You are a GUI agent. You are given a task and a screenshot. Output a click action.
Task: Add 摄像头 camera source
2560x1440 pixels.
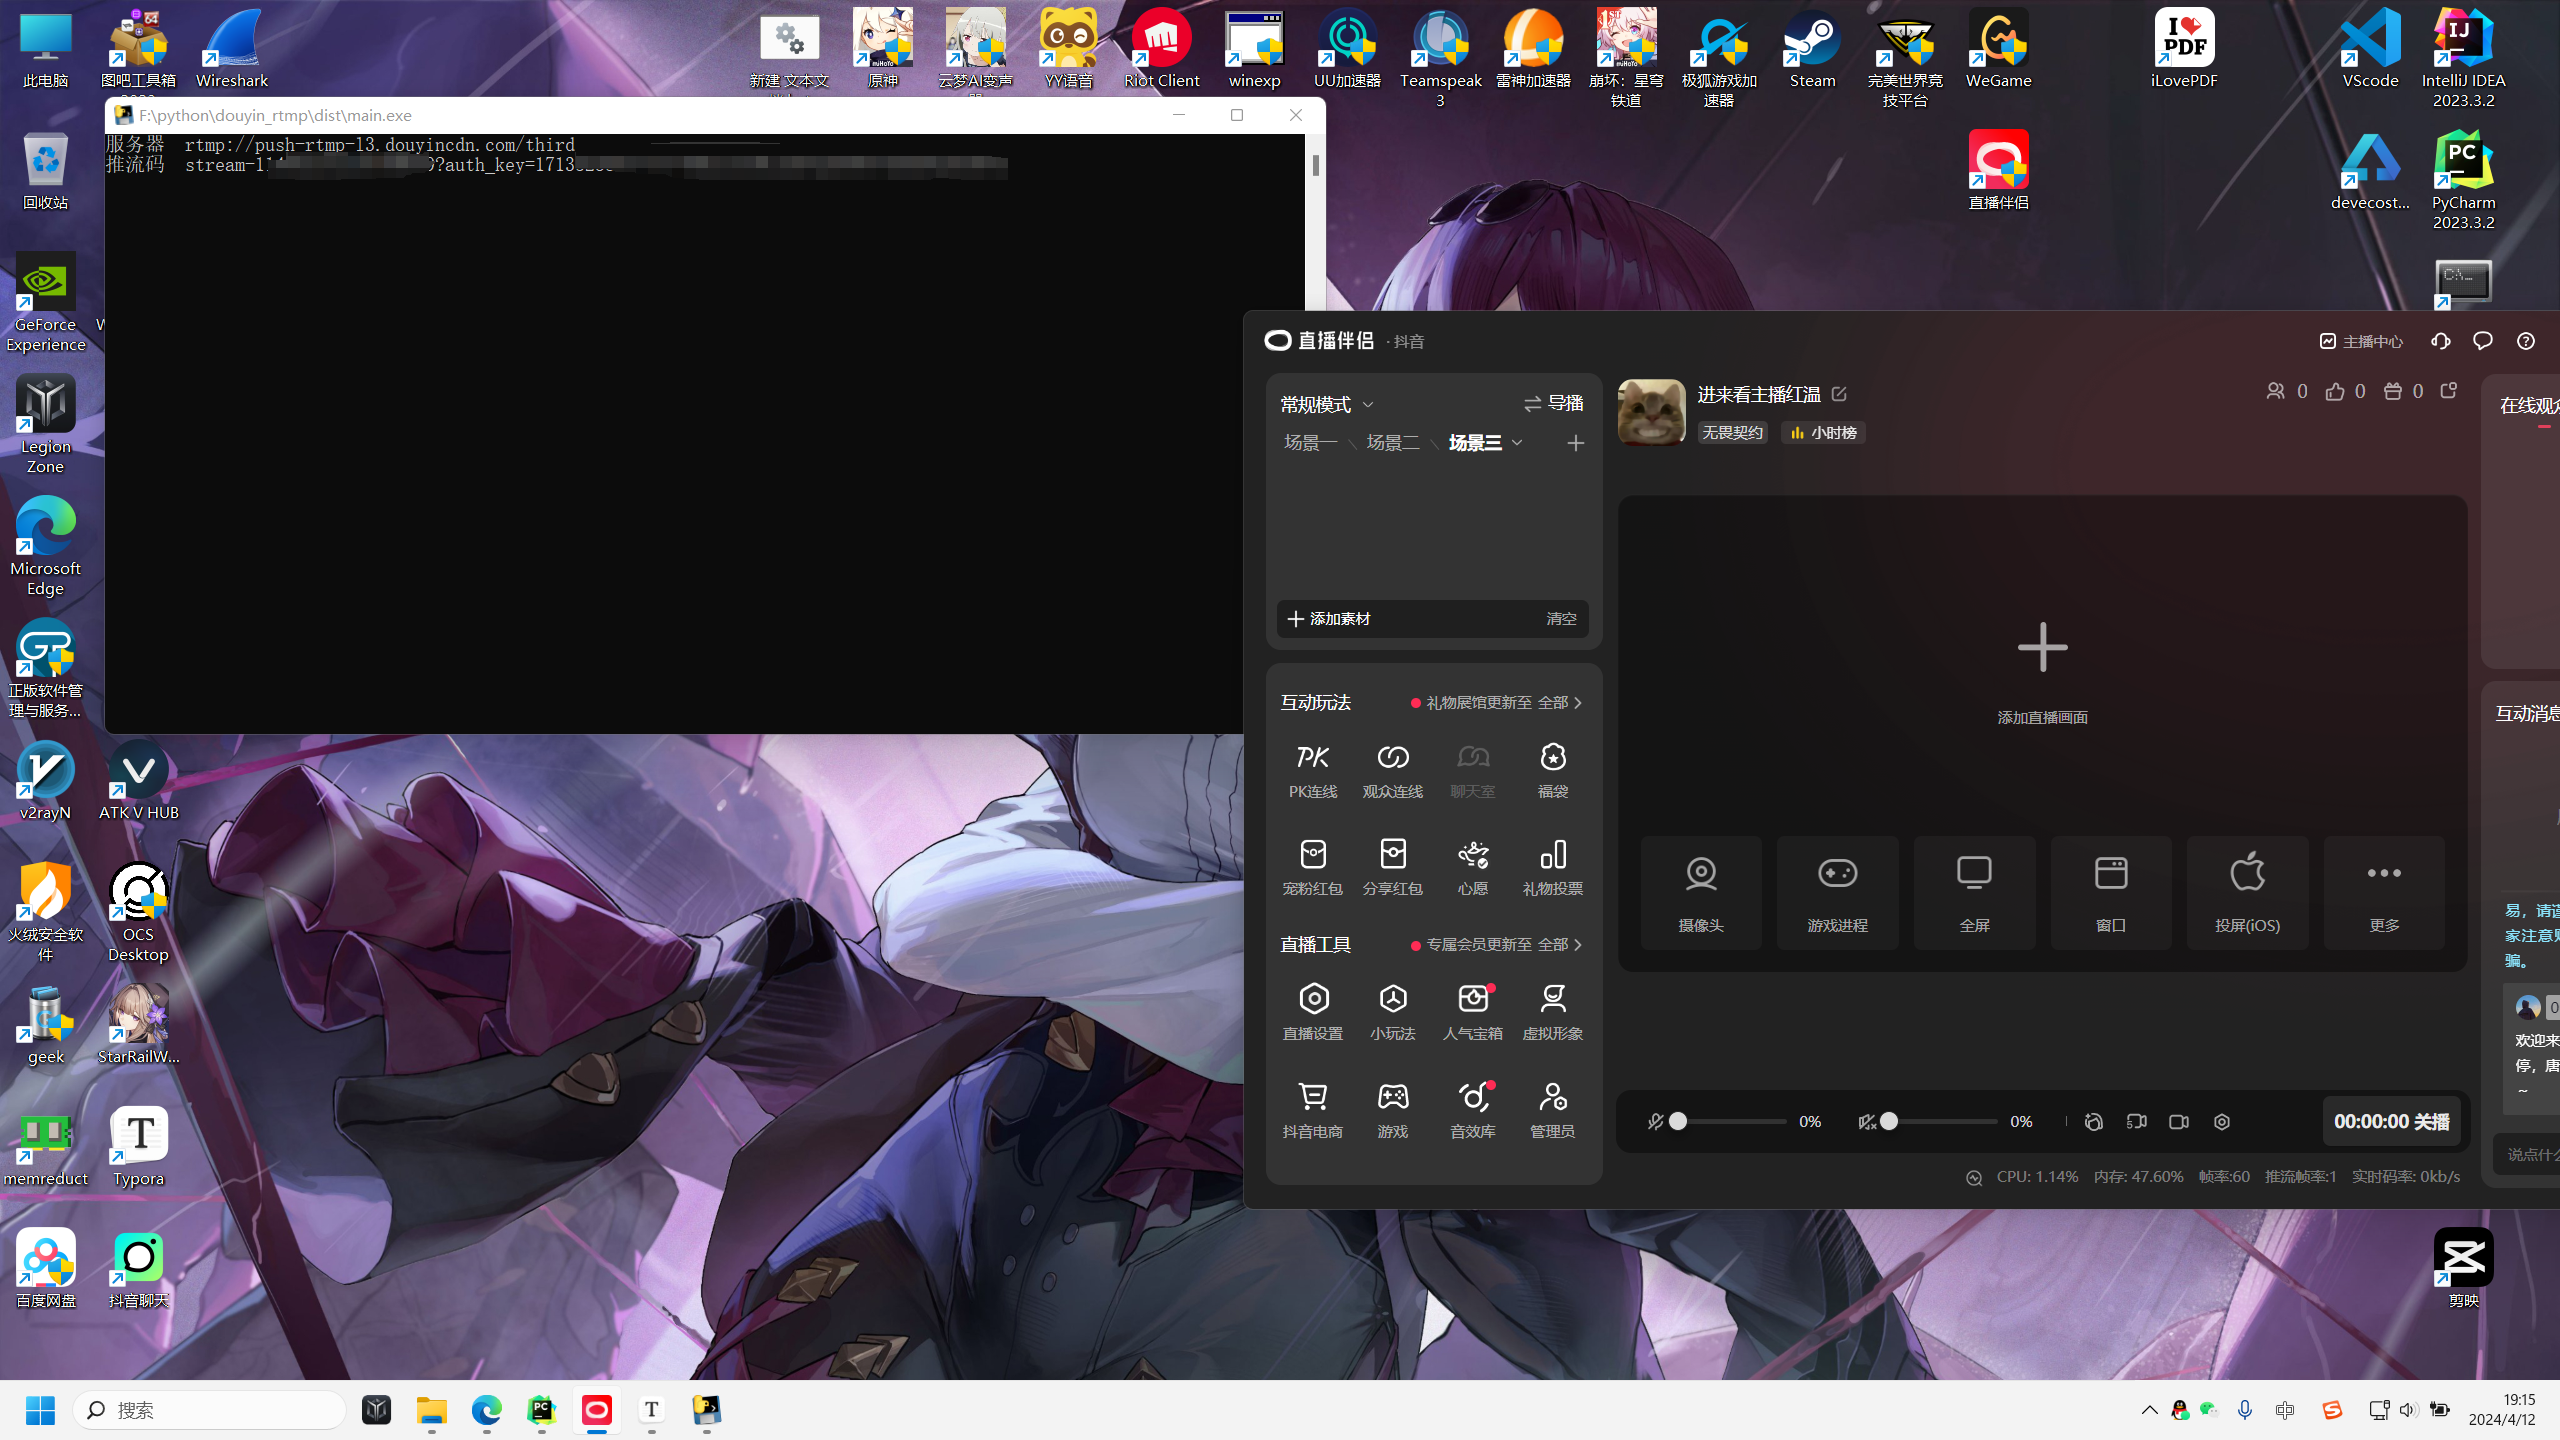pyautogui.click(x=1700, y=893)
